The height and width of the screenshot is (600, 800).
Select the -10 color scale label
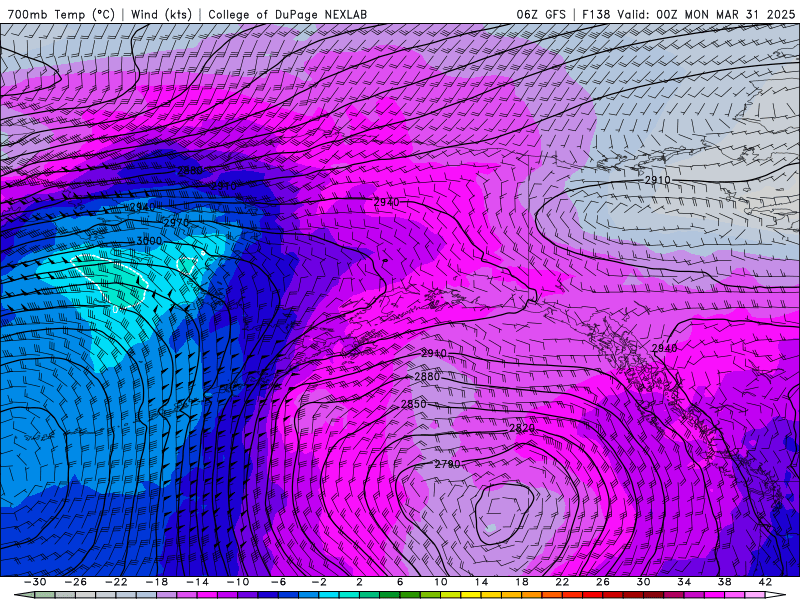click(237, 582)
